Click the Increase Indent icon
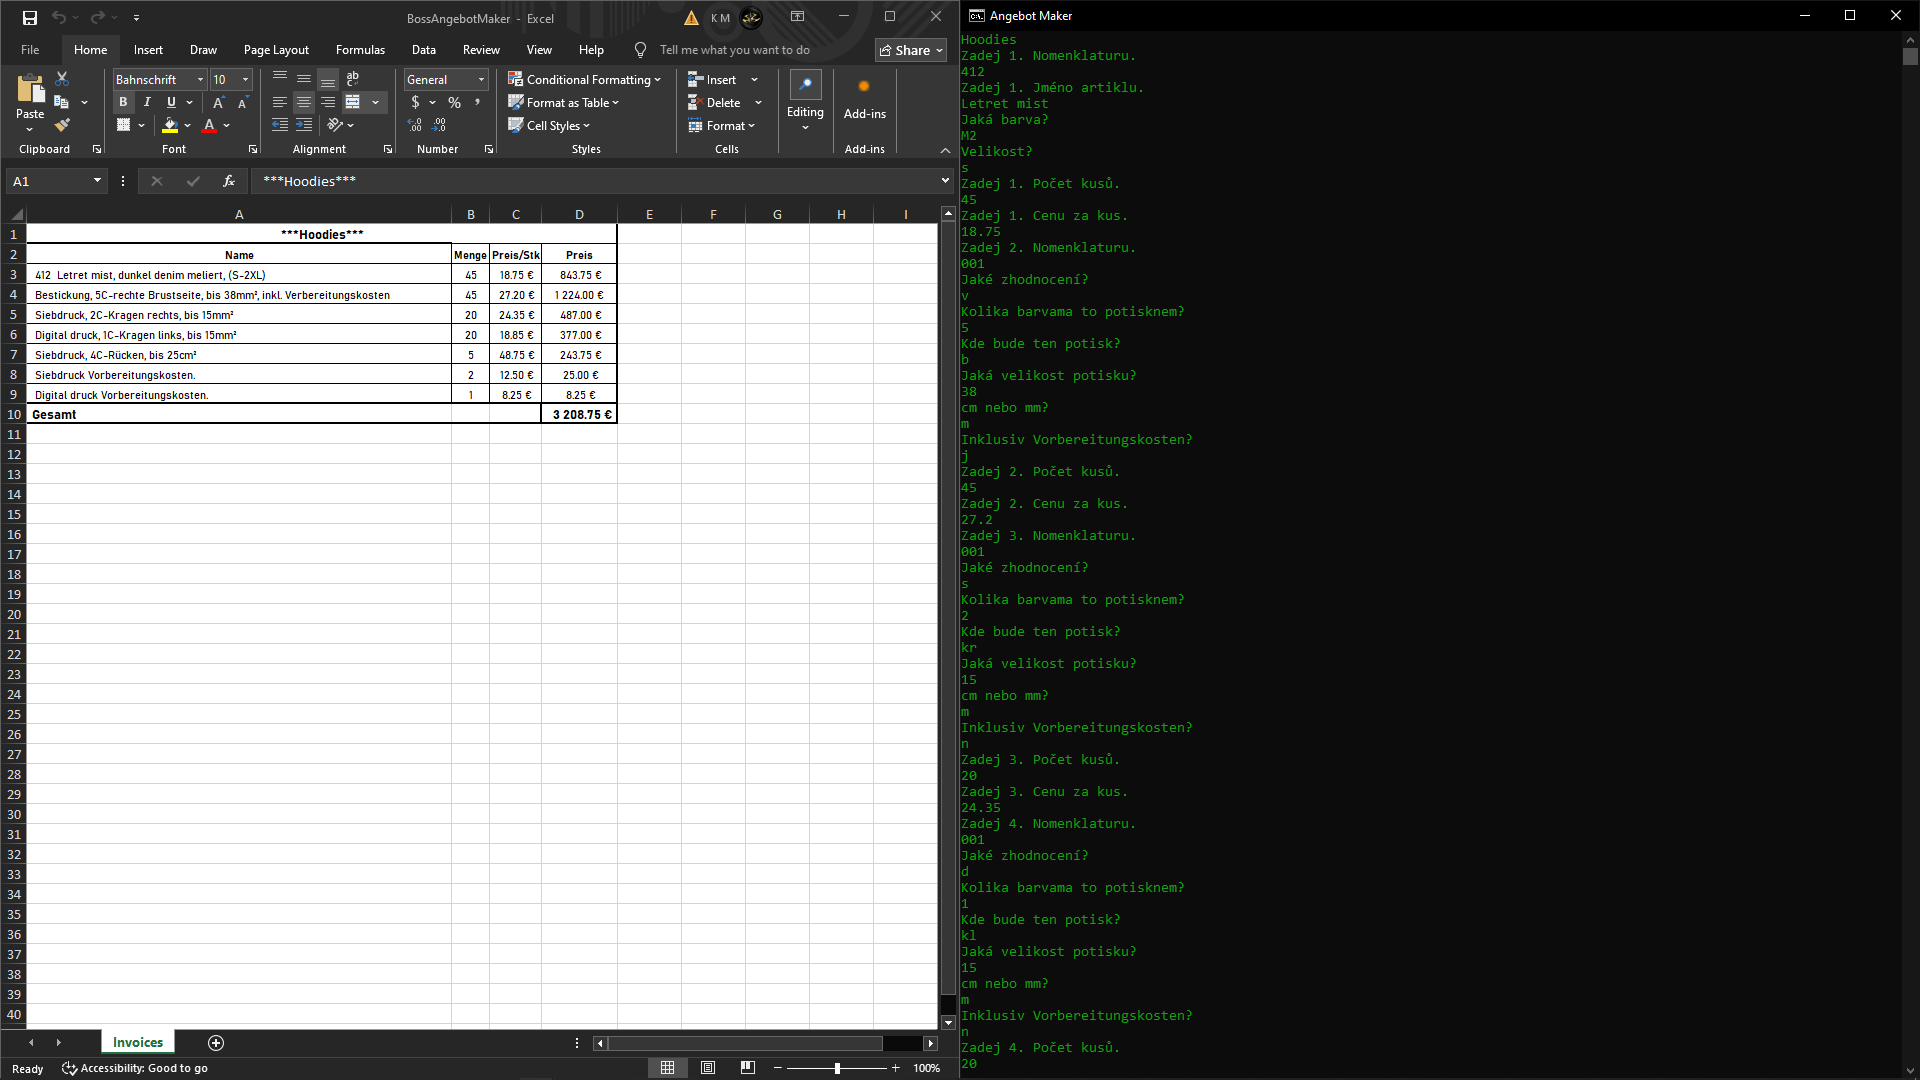 coord(304,125)
